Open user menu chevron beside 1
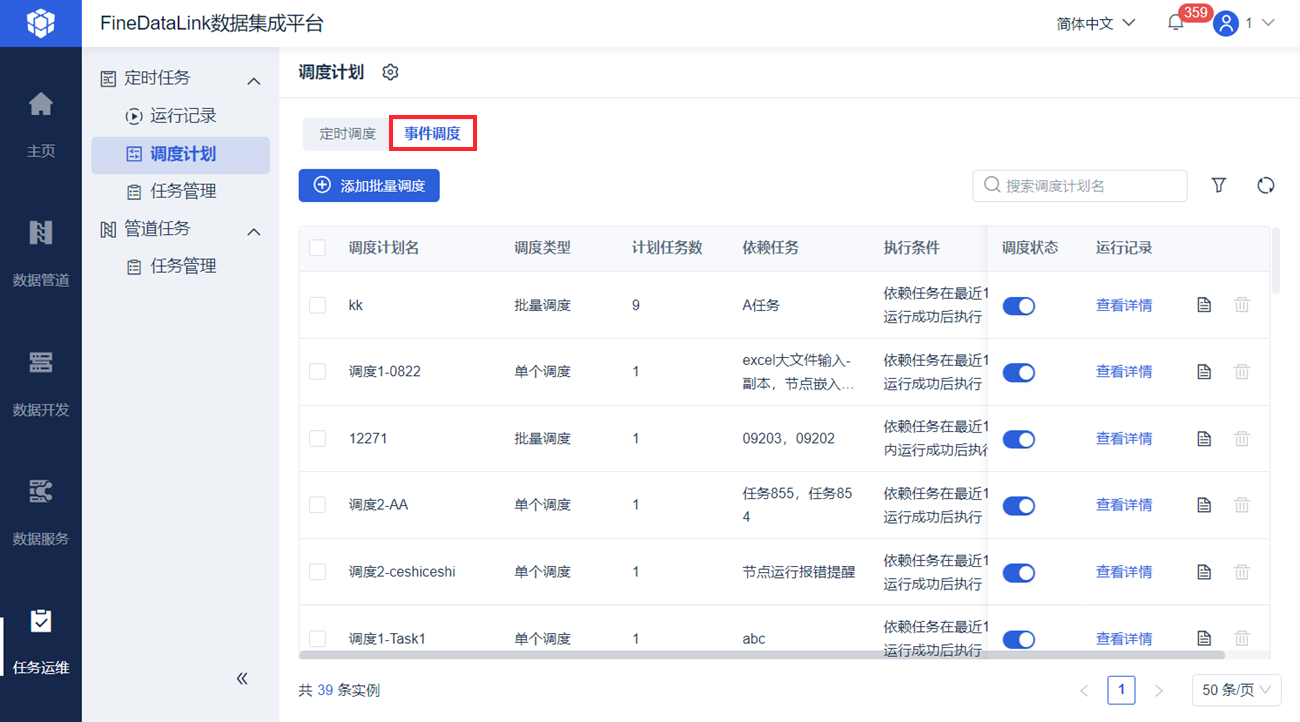Image resolution: width=1300 pixels, height=722 pixels. pos(1268,23)
